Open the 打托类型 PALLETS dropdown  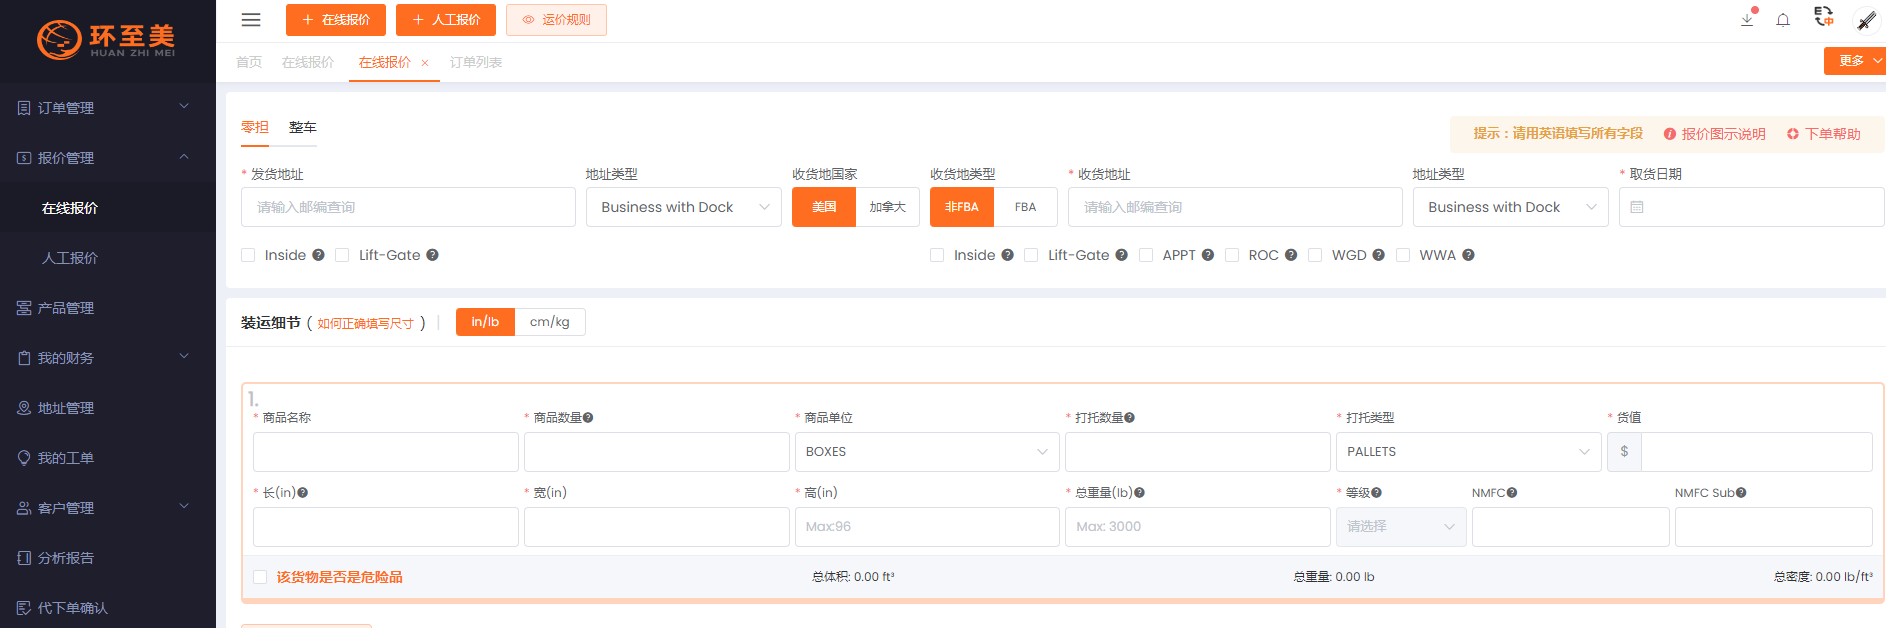point(1467,452)
